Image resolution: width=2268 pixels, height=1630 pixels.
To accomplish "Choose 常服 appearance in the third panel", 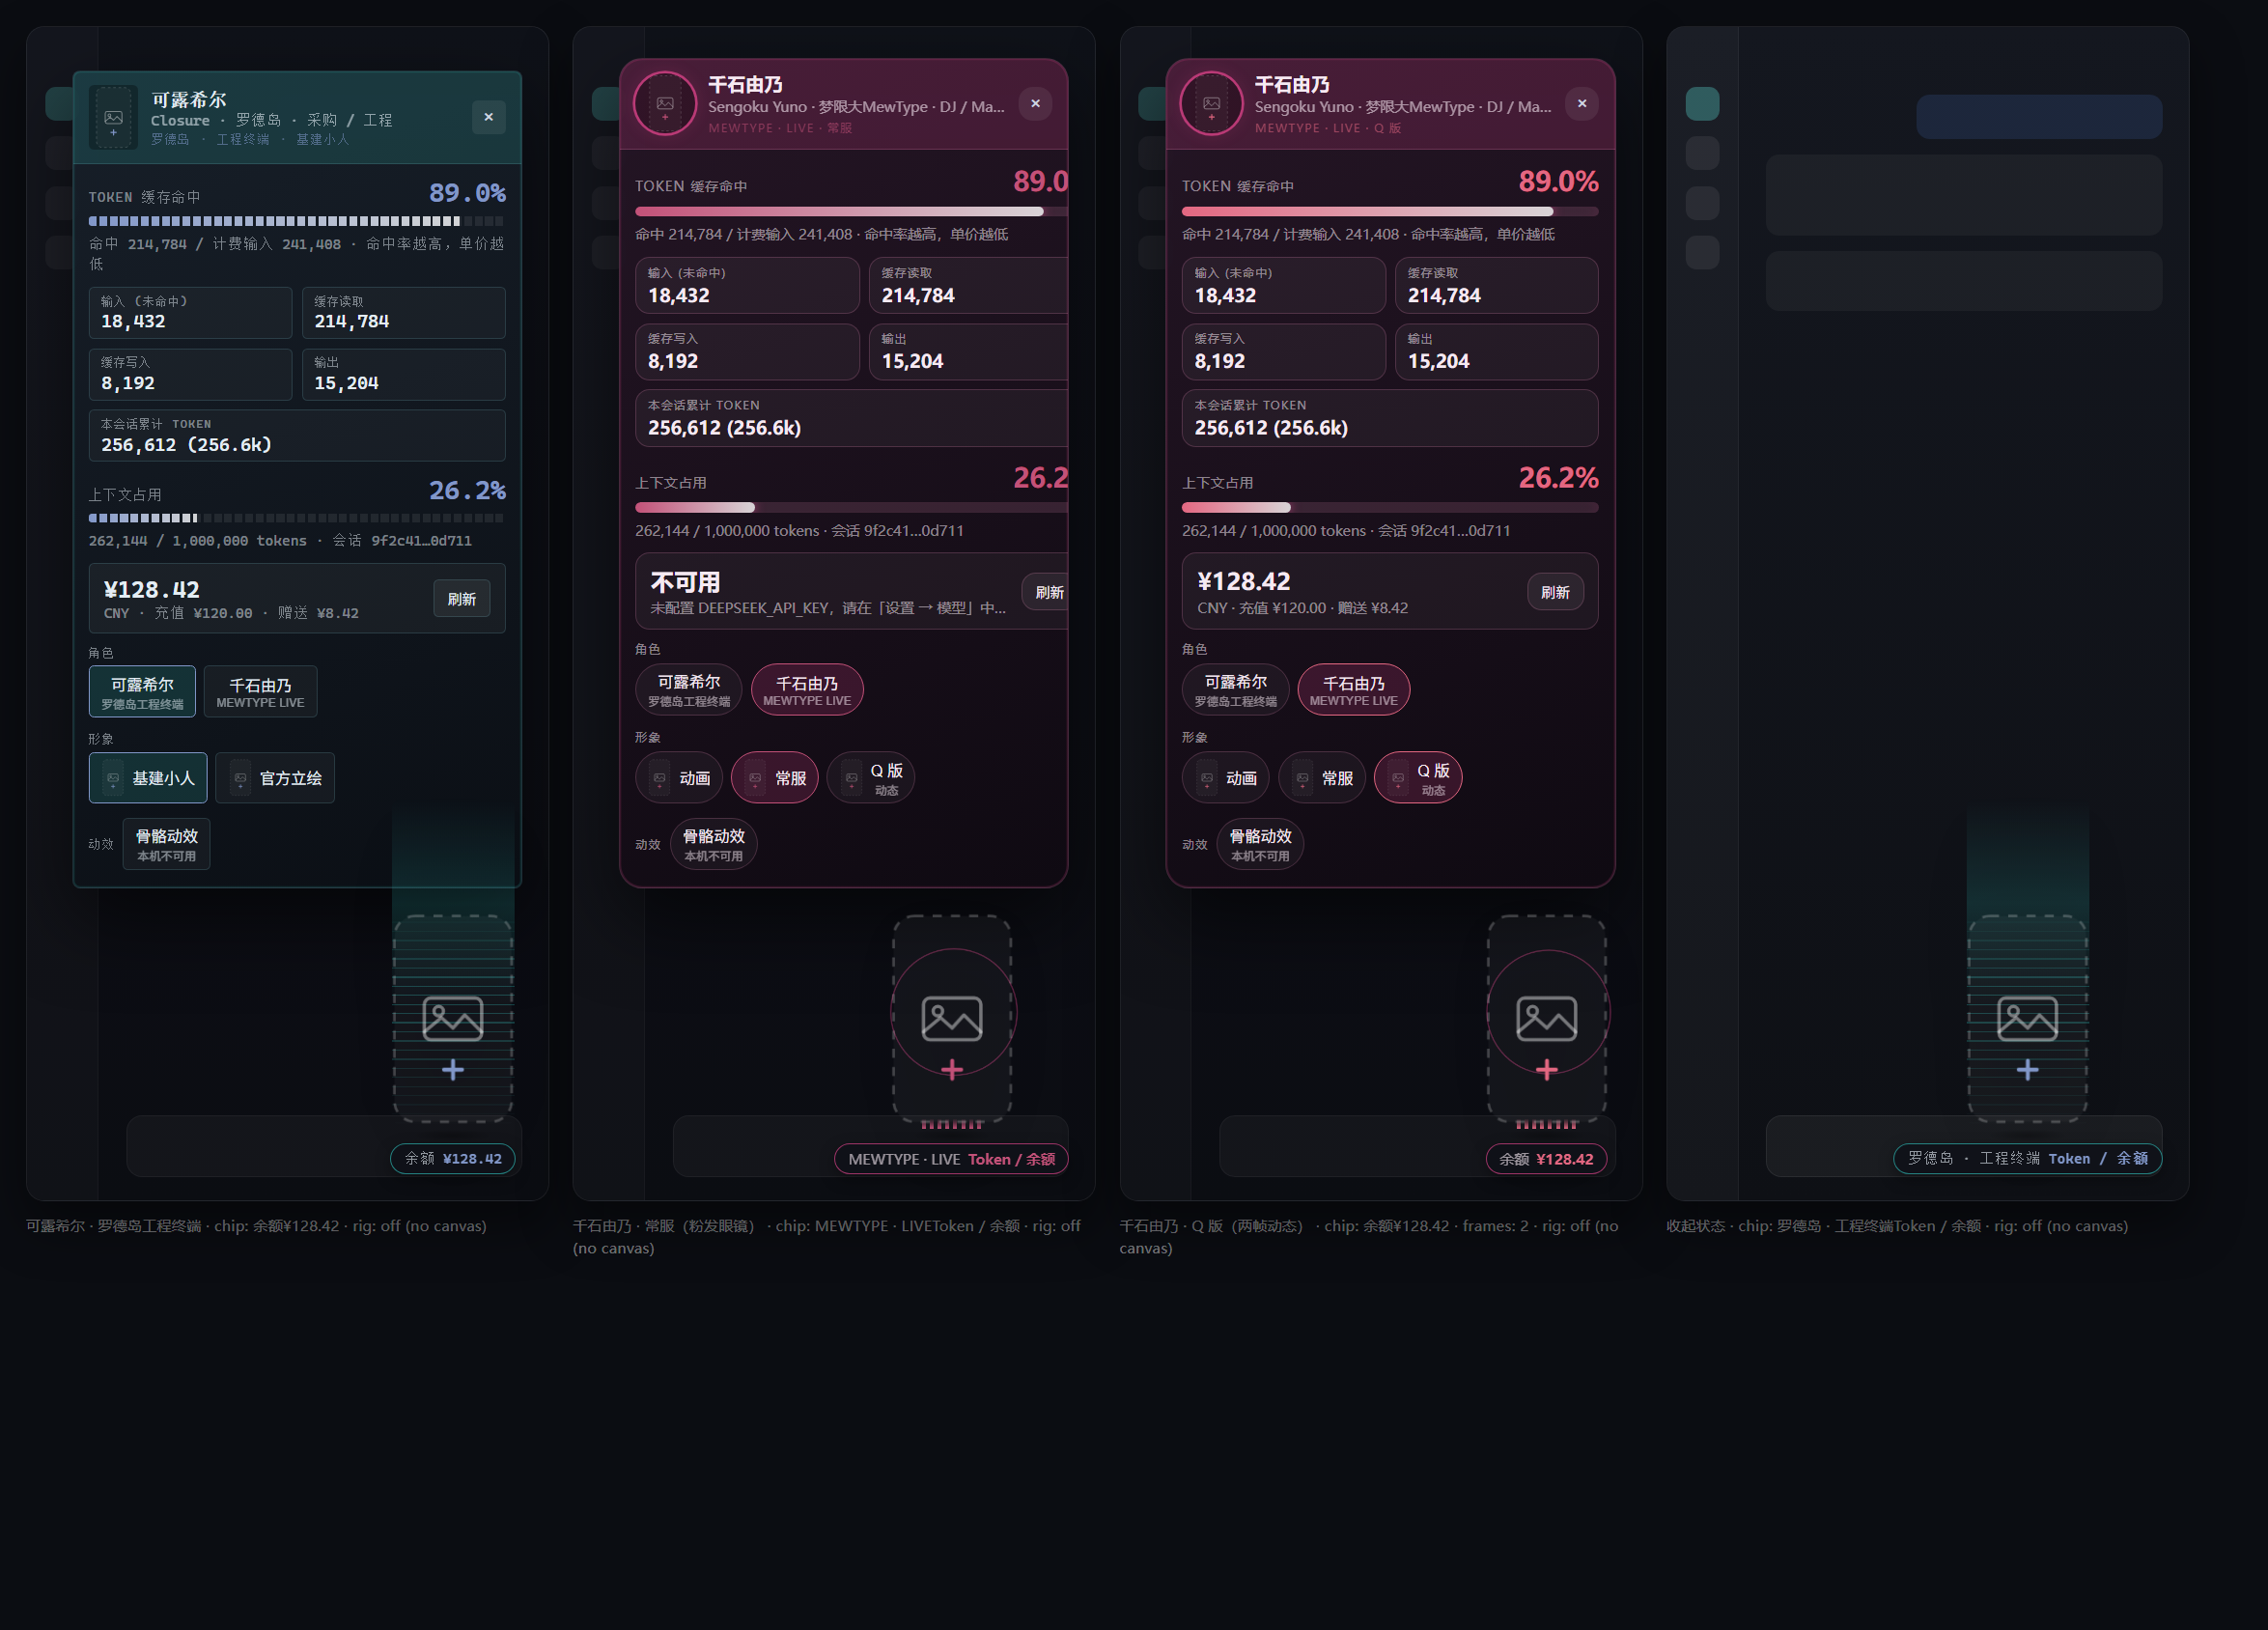I will [x=1322, y=777].
